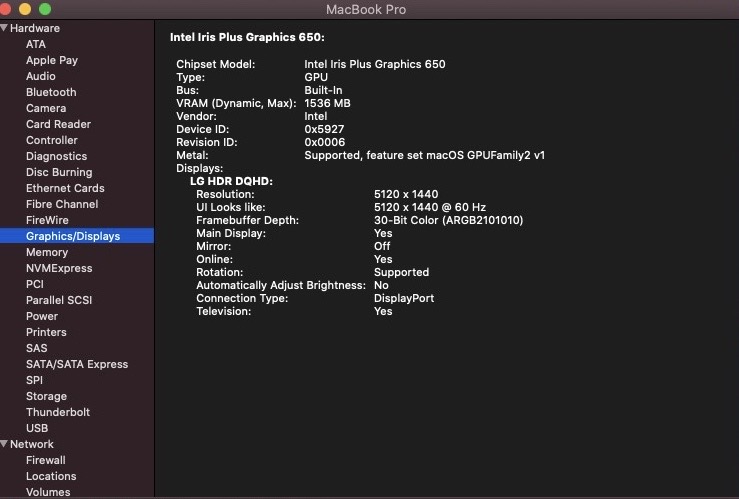The image size is (739, 499).
Task: Click the Metal supported feature set text
Action: pyautogui.click(x=425, y=155)
